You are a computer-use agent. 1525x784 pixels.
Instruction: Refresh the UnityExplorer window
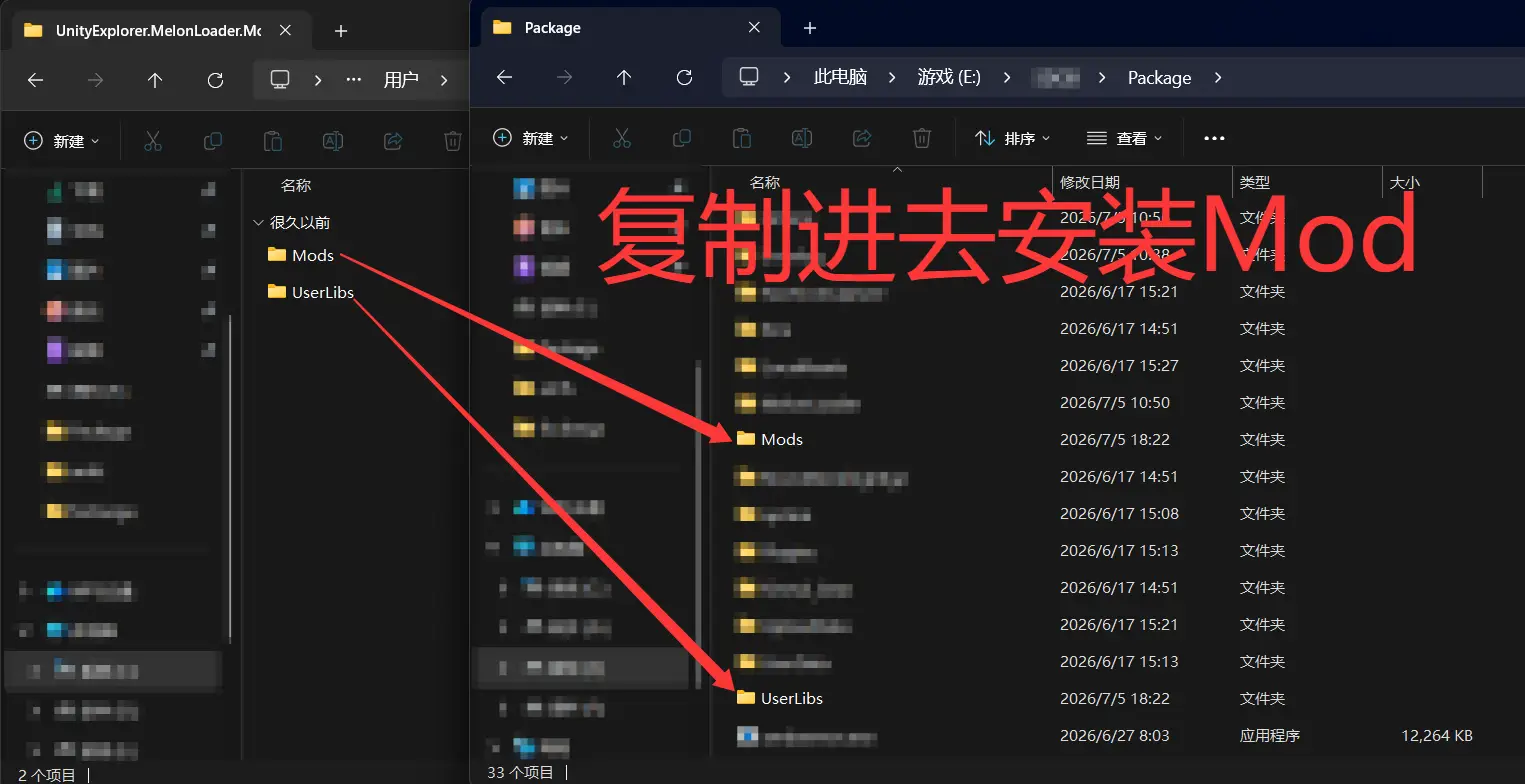[x=215, y=80]
